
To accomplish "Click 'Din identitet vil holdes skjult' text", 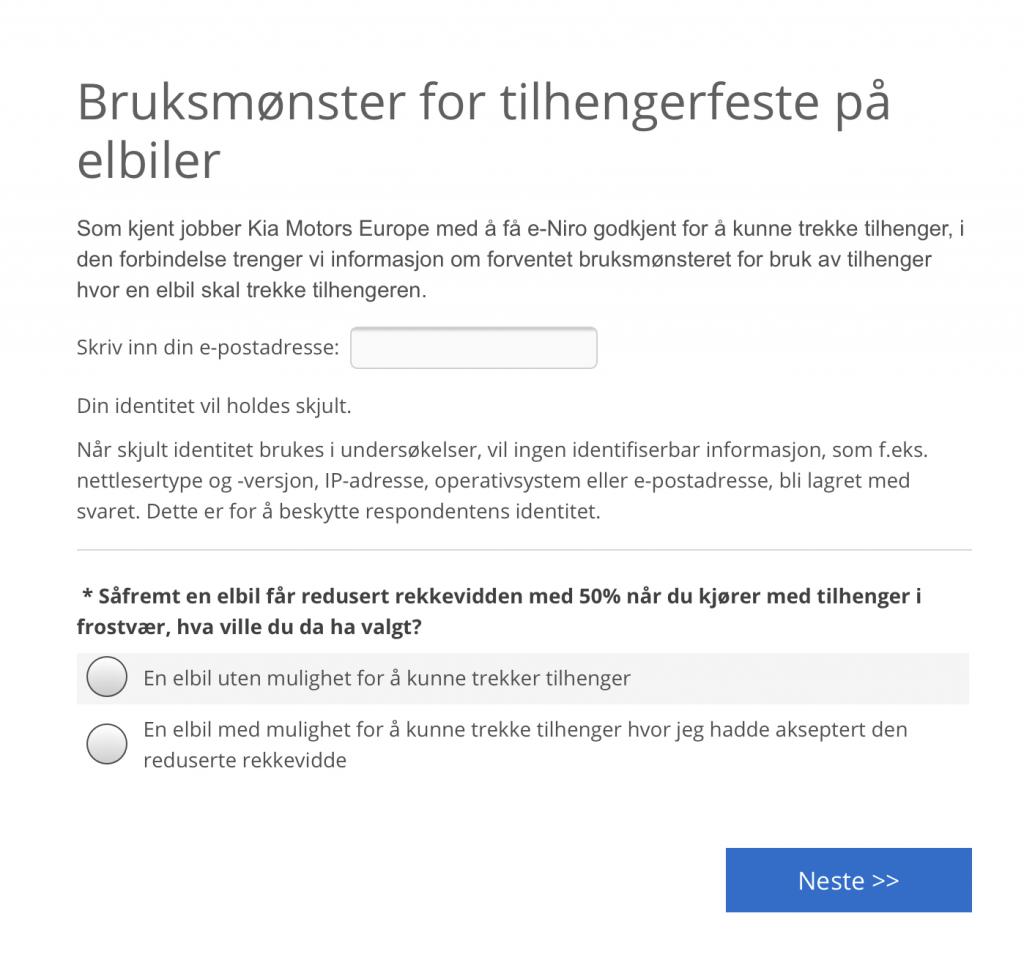I will (214, 406).
